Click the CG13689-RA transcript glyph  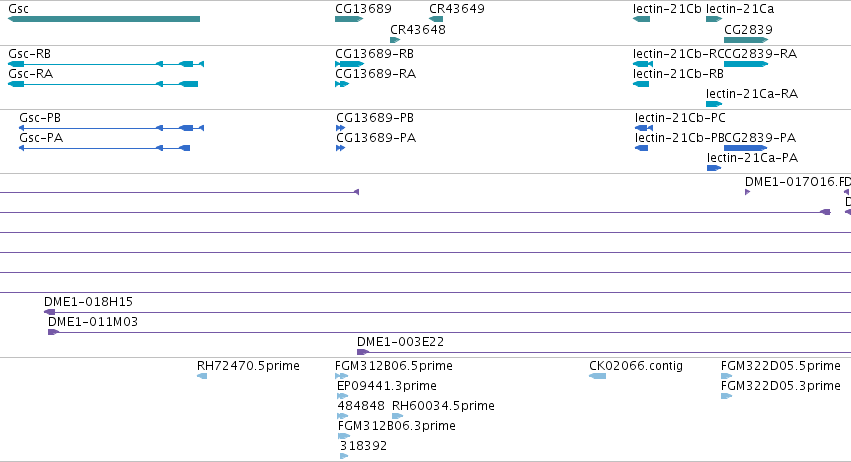pos(342,84)
